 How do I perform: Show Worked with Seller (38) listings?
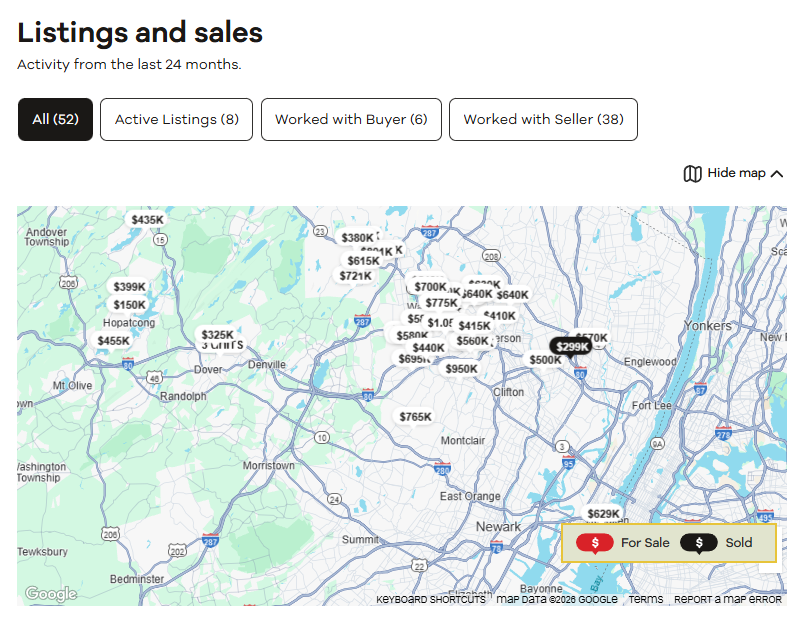[543, 119]
